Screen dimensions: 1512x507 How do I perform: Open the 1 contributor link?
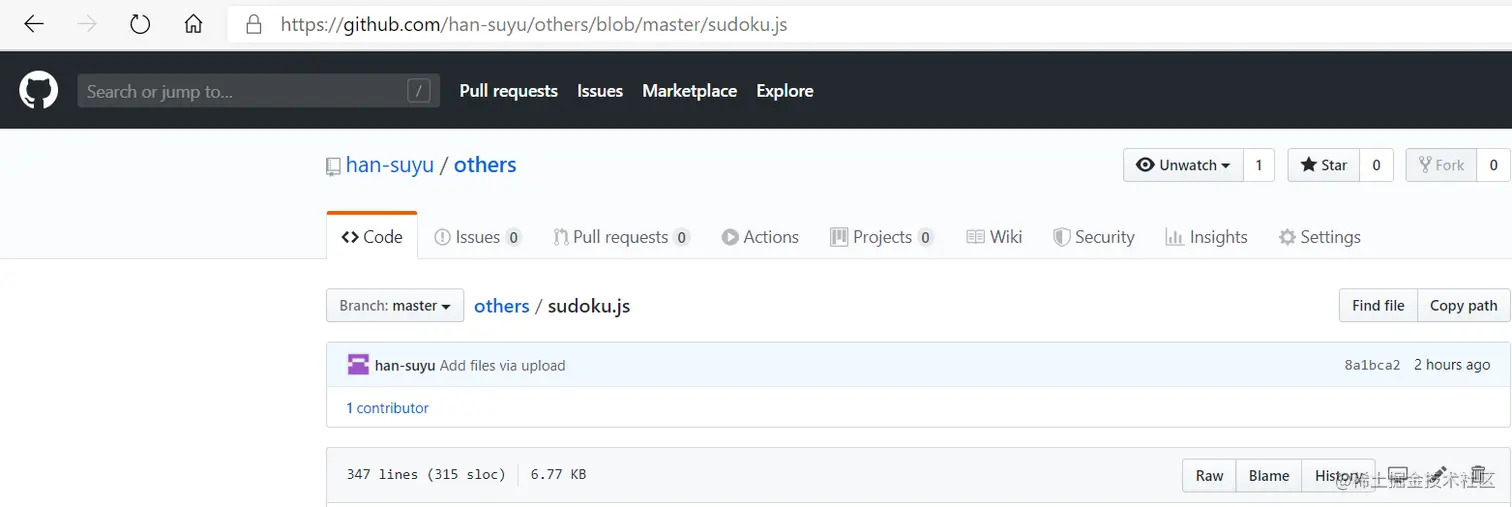[x=388, y=408]
